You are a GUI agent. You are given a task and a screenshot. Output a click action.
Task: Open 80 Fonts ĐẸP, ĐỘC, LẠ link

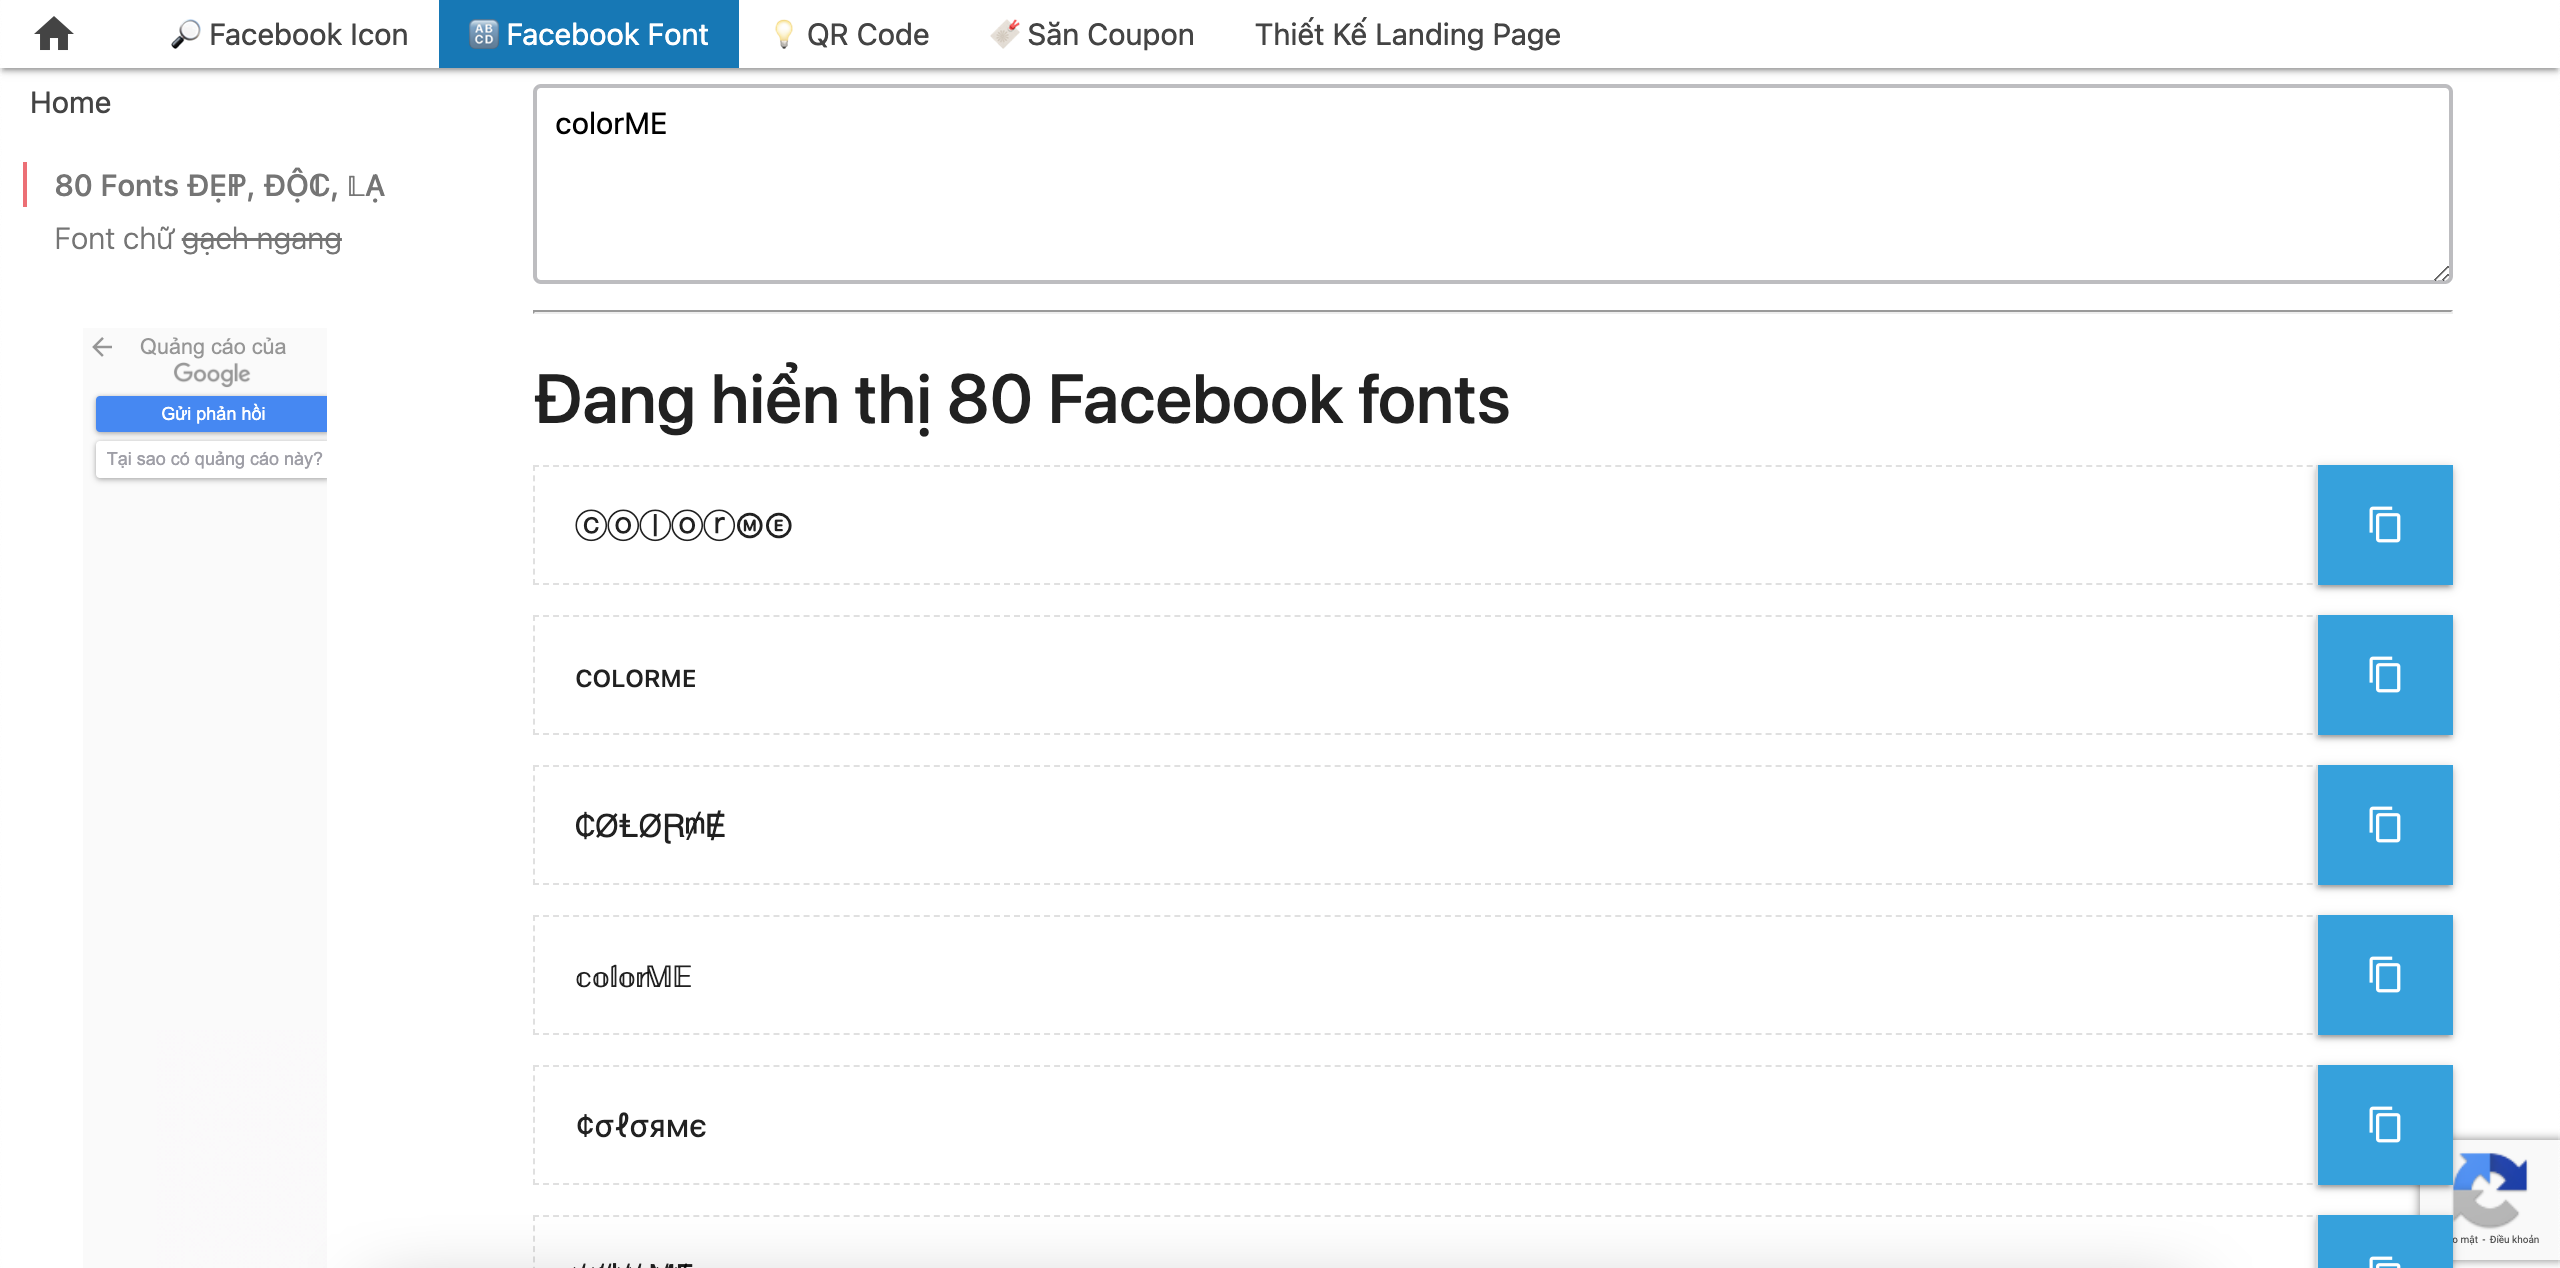coord(219,186)
